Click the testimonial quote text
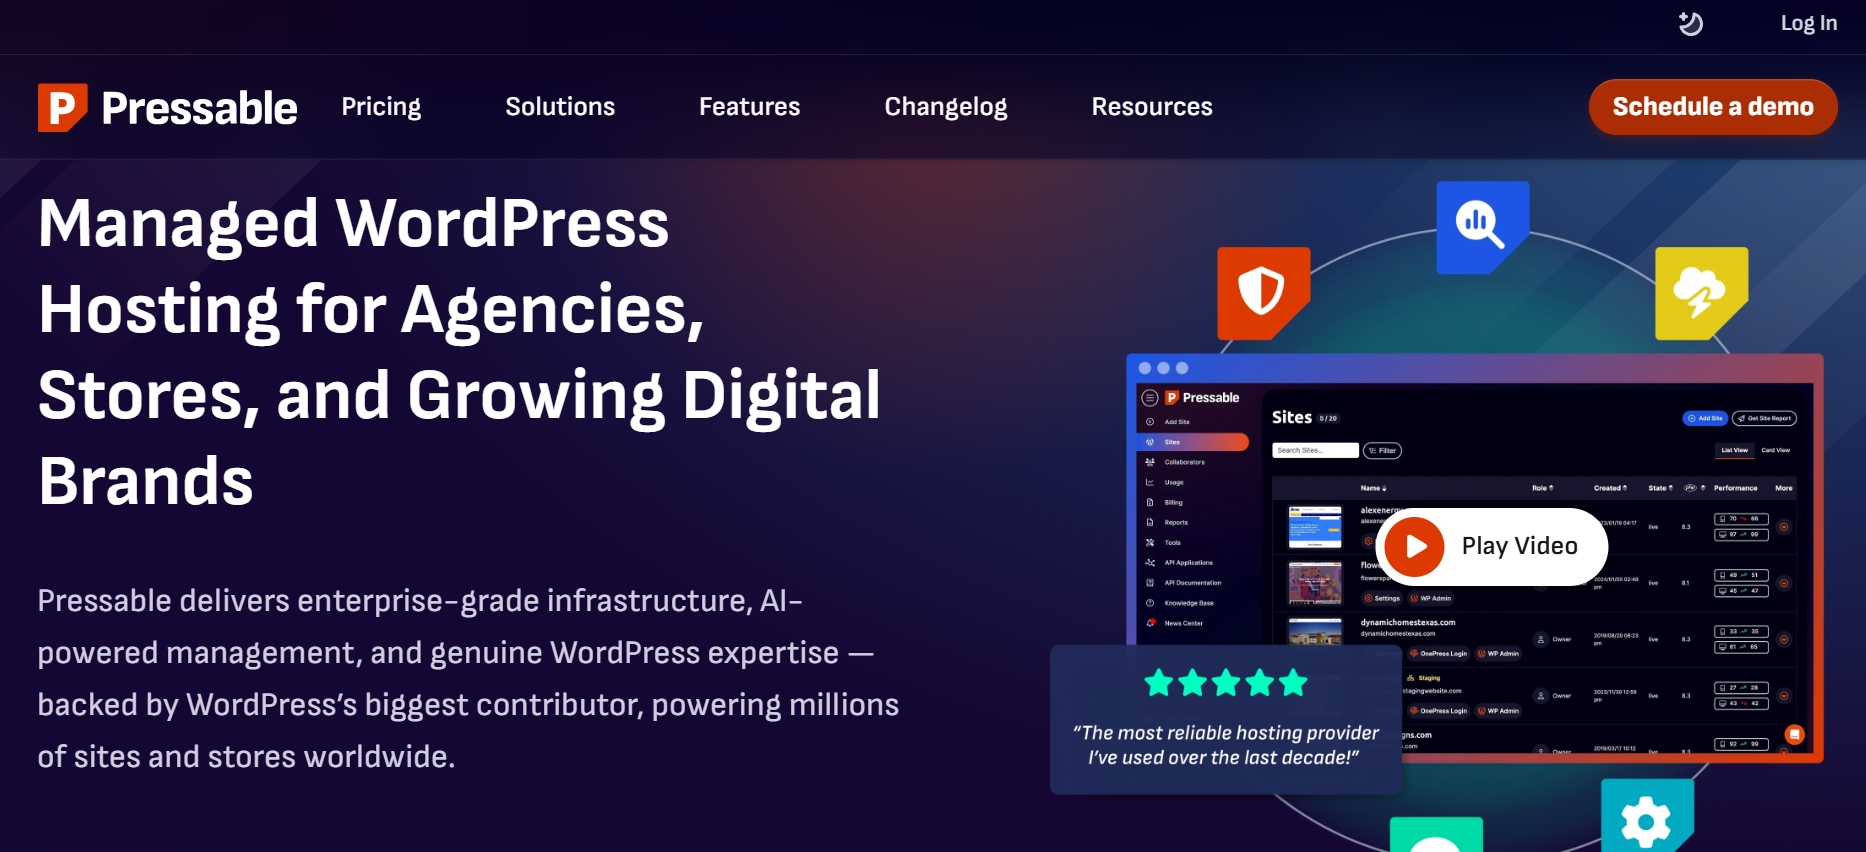This screenshot has height=852, width=1866. coord(1225,745)
